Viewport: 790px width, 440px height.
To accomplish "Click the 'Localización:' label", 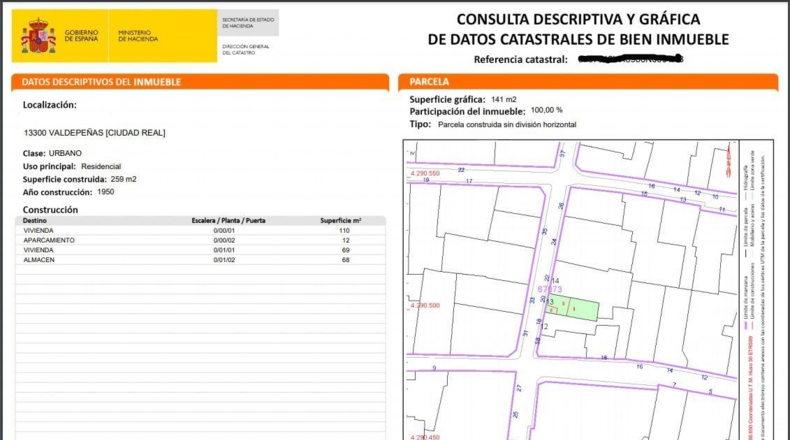I will pos(49,105).
